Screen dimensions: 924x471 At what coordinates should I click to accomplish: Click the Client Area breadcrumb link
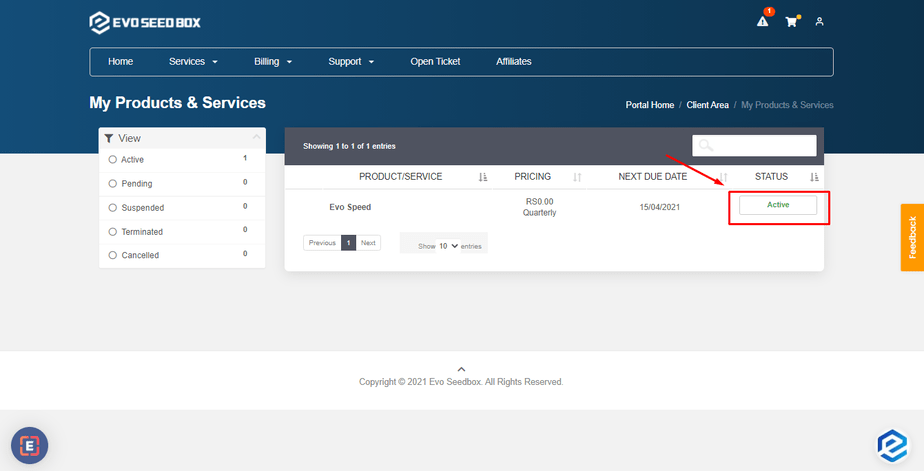click(x=708, y=105)
